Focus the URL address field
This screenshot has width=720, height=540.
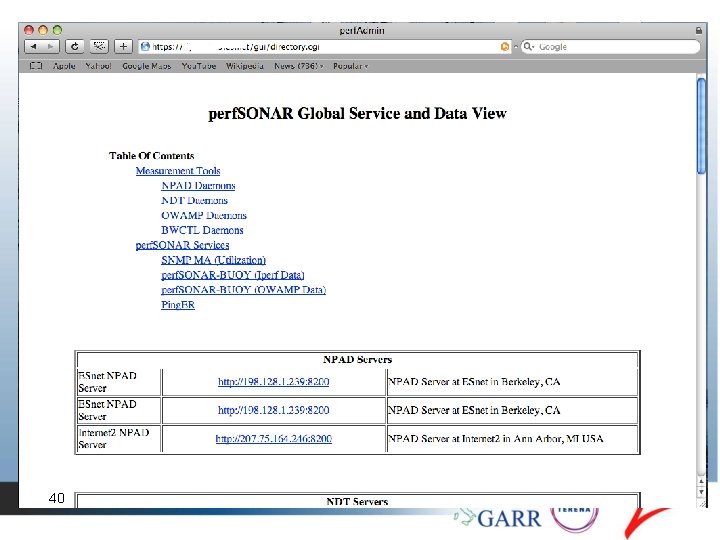point(325,46)
